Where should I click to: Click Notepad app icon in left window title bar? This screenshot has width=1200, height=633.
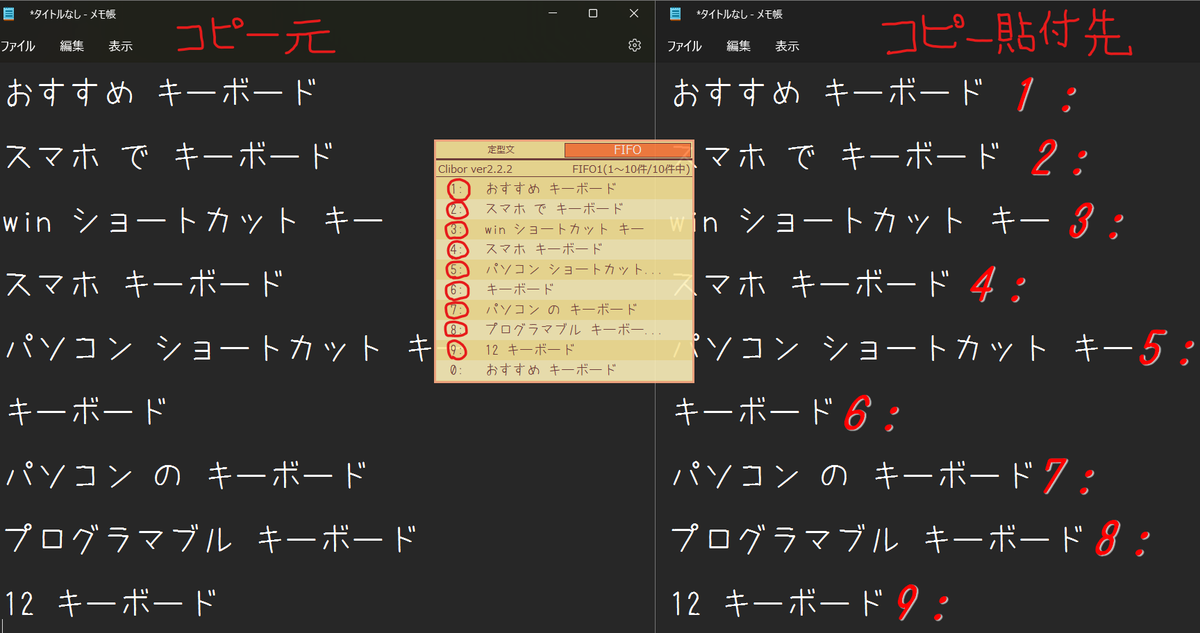click(8, 13)
